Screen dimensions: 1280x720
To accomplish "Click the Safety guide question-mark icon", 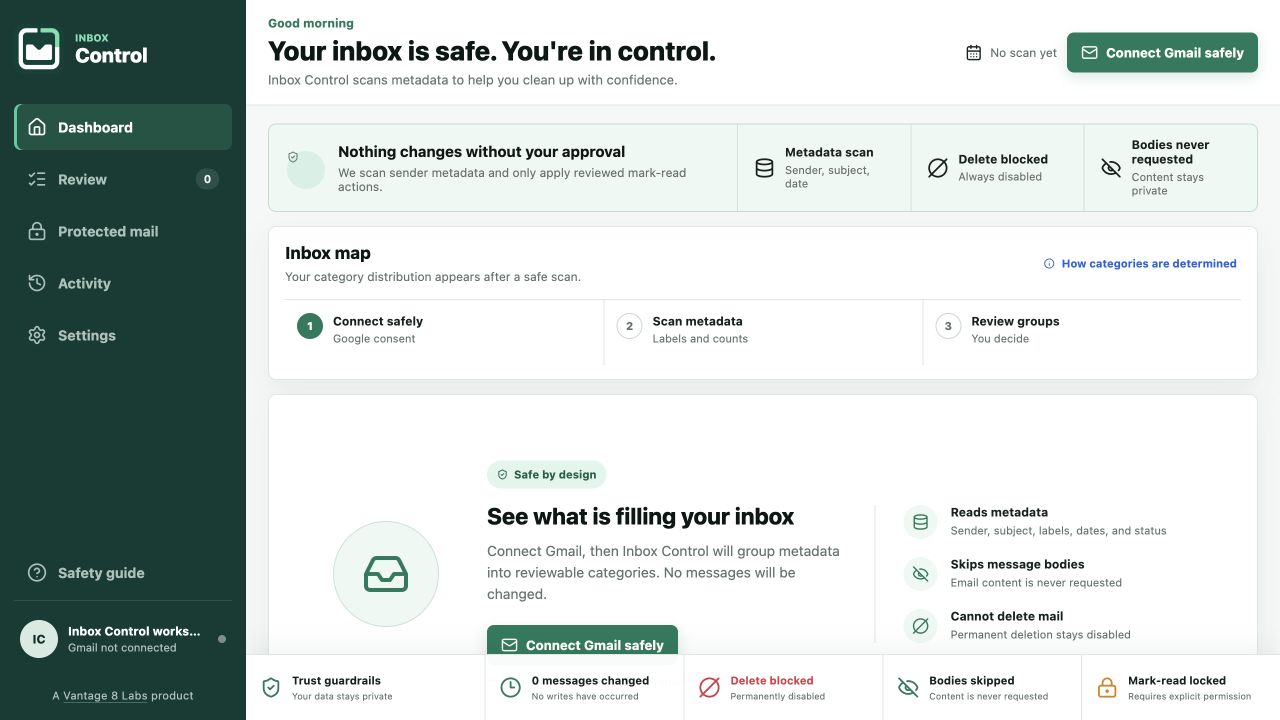I will pyautogui.click(x=37, y=573).
